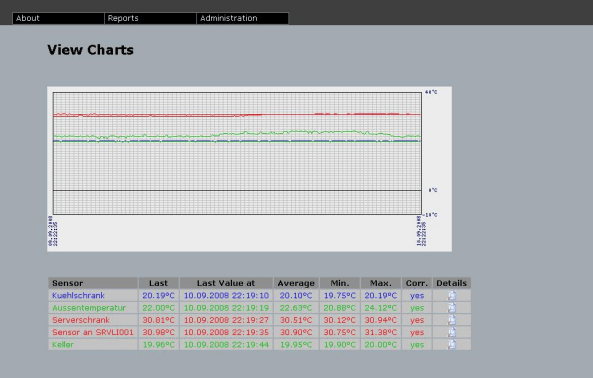Open details icon for Kuehlschrank sensor
Viewport: 593px width, 378px height.
pos(452,296)
